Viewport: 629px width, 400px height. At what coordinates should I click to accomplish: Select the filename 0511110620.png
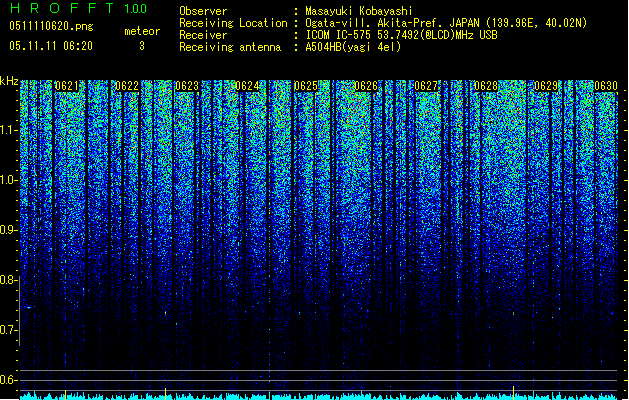[x=51, y=26]
